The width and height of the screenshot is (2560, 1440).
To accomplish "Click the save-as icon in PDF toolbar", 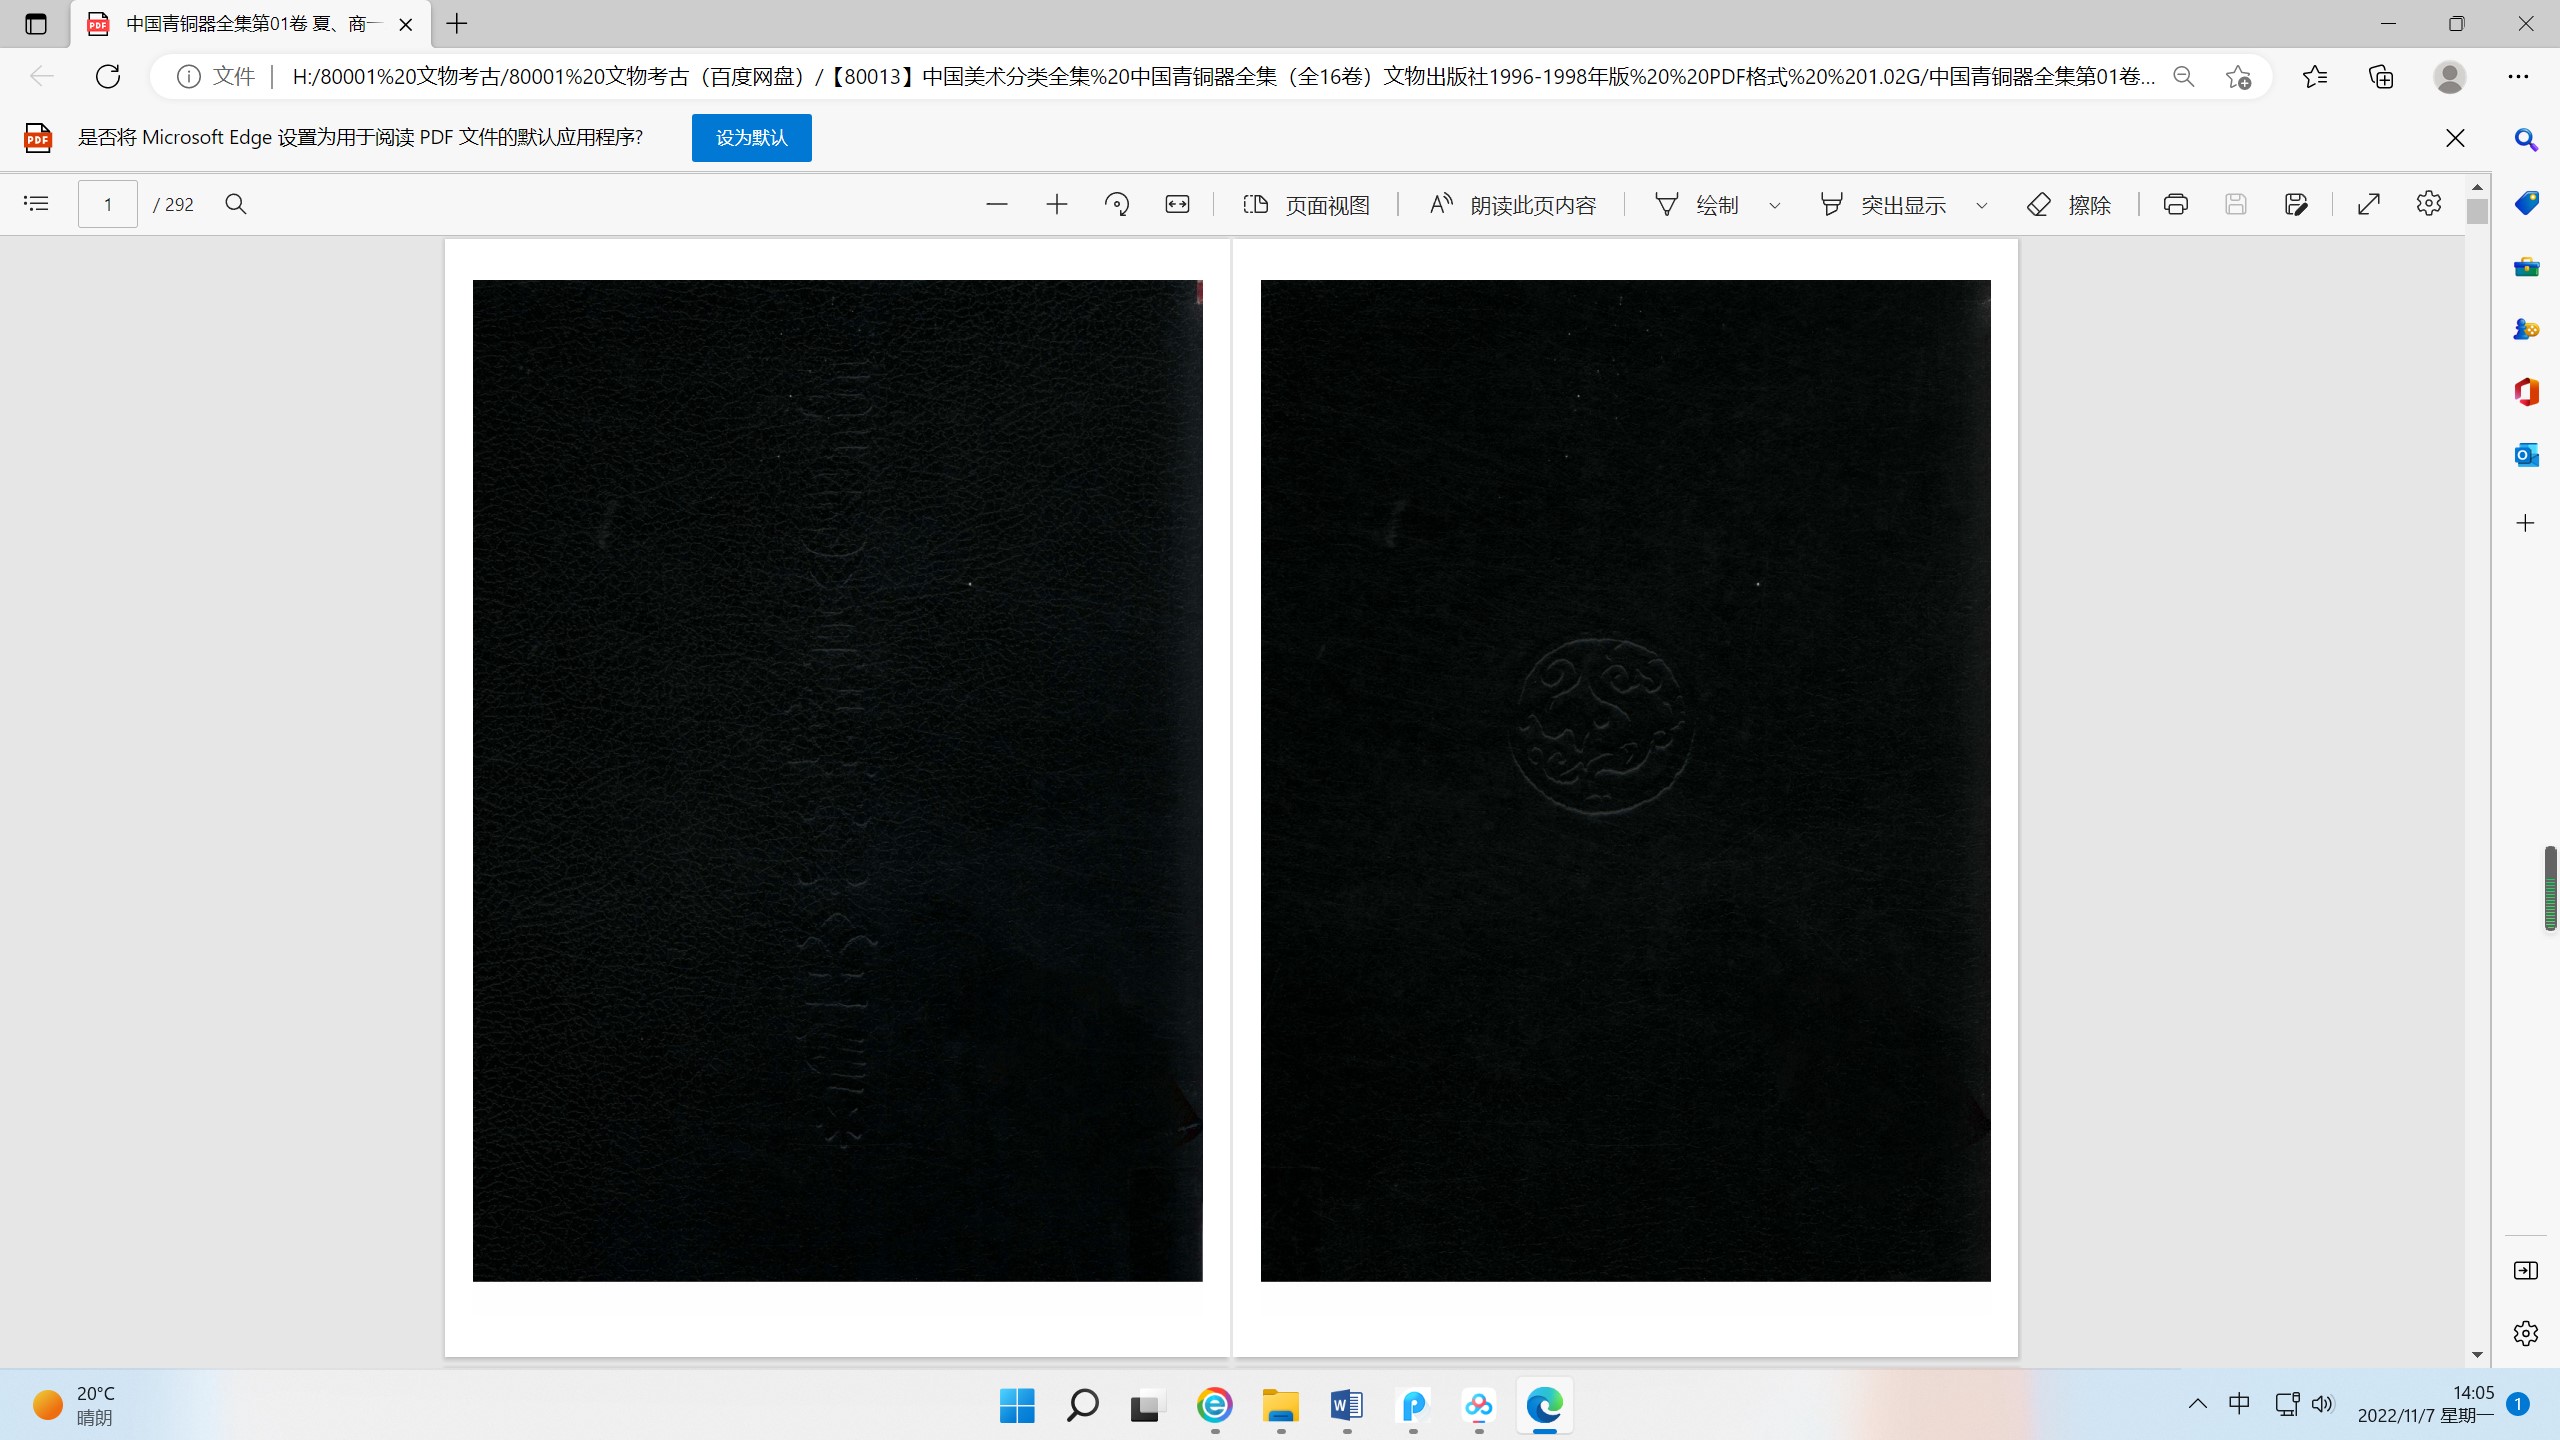I will point(2296,204).
